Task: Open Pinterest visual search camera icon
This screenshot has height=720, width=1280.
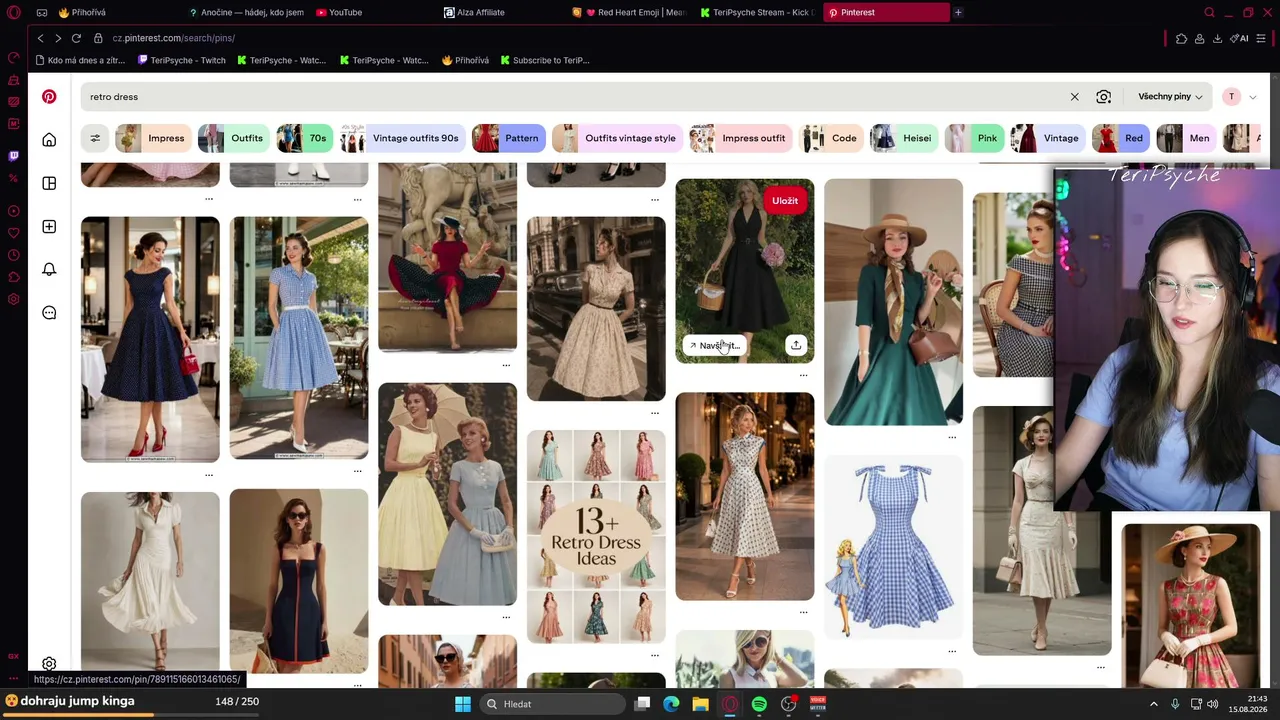Action: click(x=1103, y=97)
